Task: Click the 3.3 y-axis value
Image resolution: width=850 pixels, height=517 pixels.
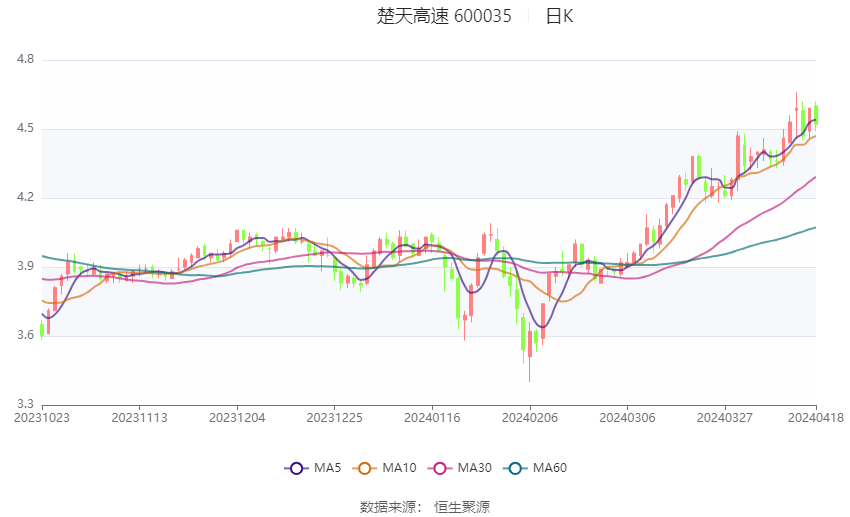Action: [x=25, y=404]
